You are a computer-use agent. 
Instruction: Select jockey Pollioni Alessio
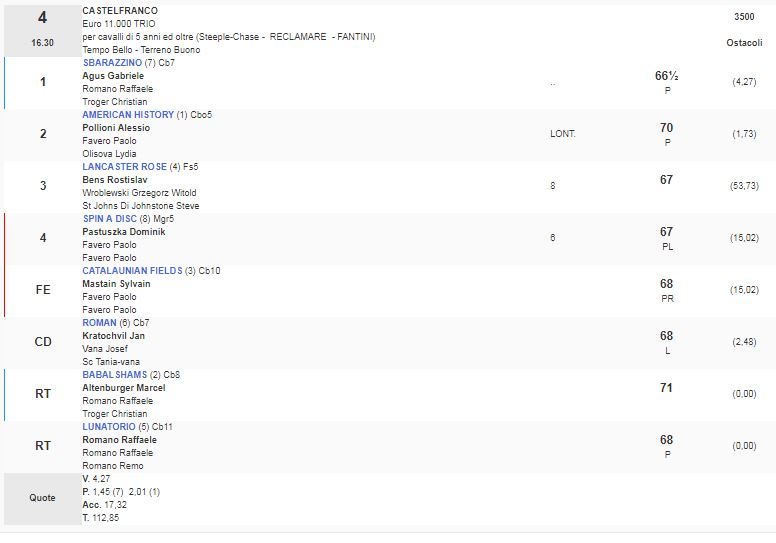pos(116,128)
